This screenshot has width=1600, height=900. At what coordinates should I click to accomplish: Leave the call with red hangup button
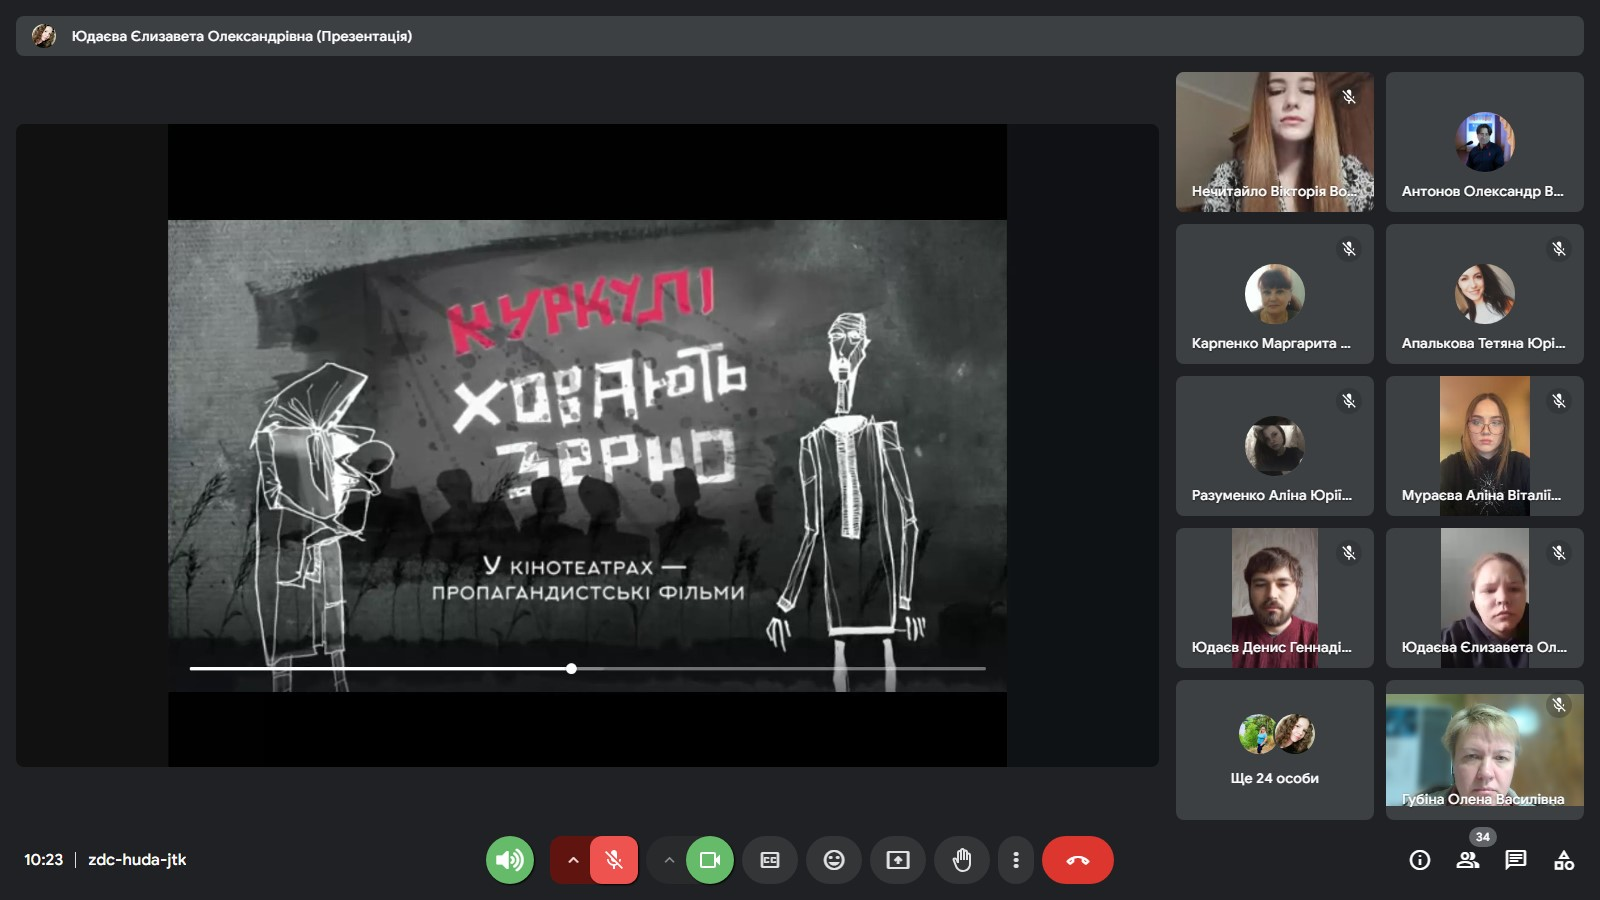coord(1078,860)
